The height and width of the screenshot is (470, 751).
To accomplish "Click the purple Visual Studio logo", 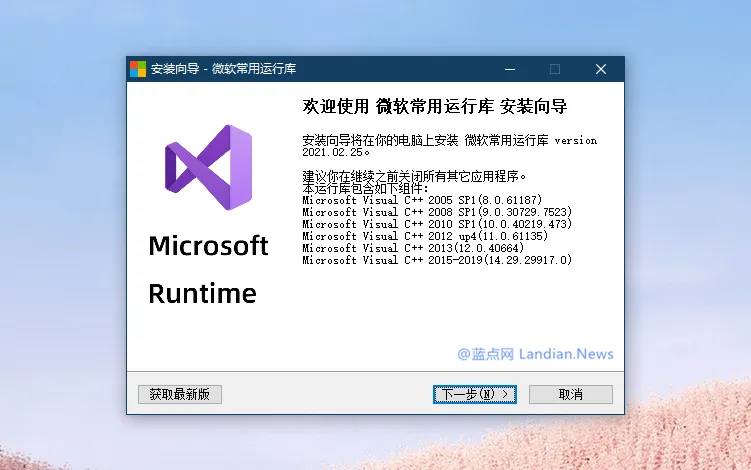I will pyautogui.click(x=208, y=167).
